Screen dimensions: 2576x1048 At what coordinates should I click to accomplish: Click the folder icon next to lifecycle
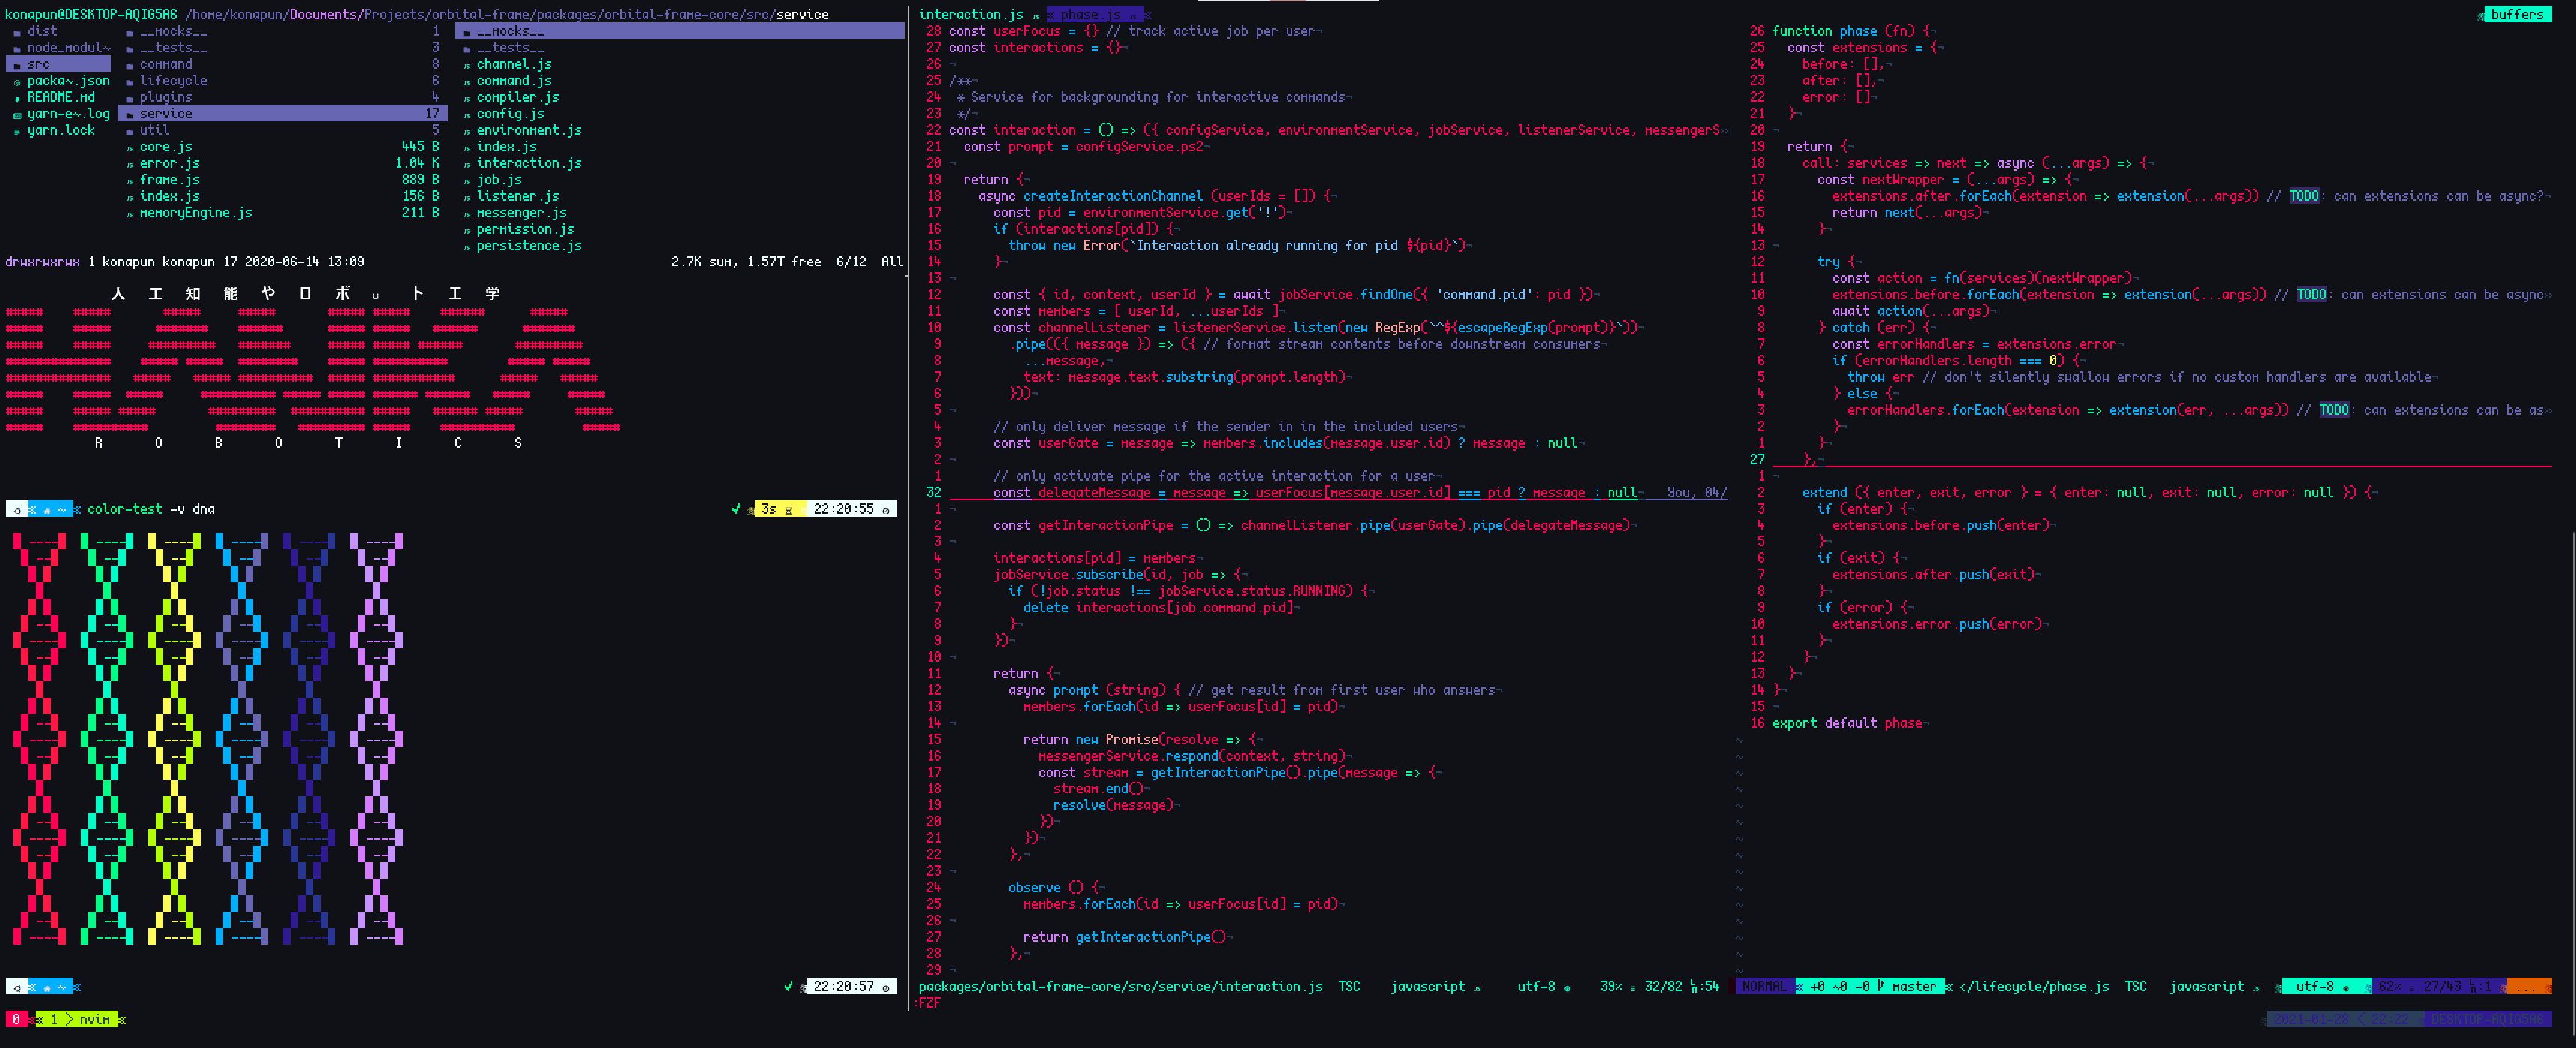(x=130, y=82)
